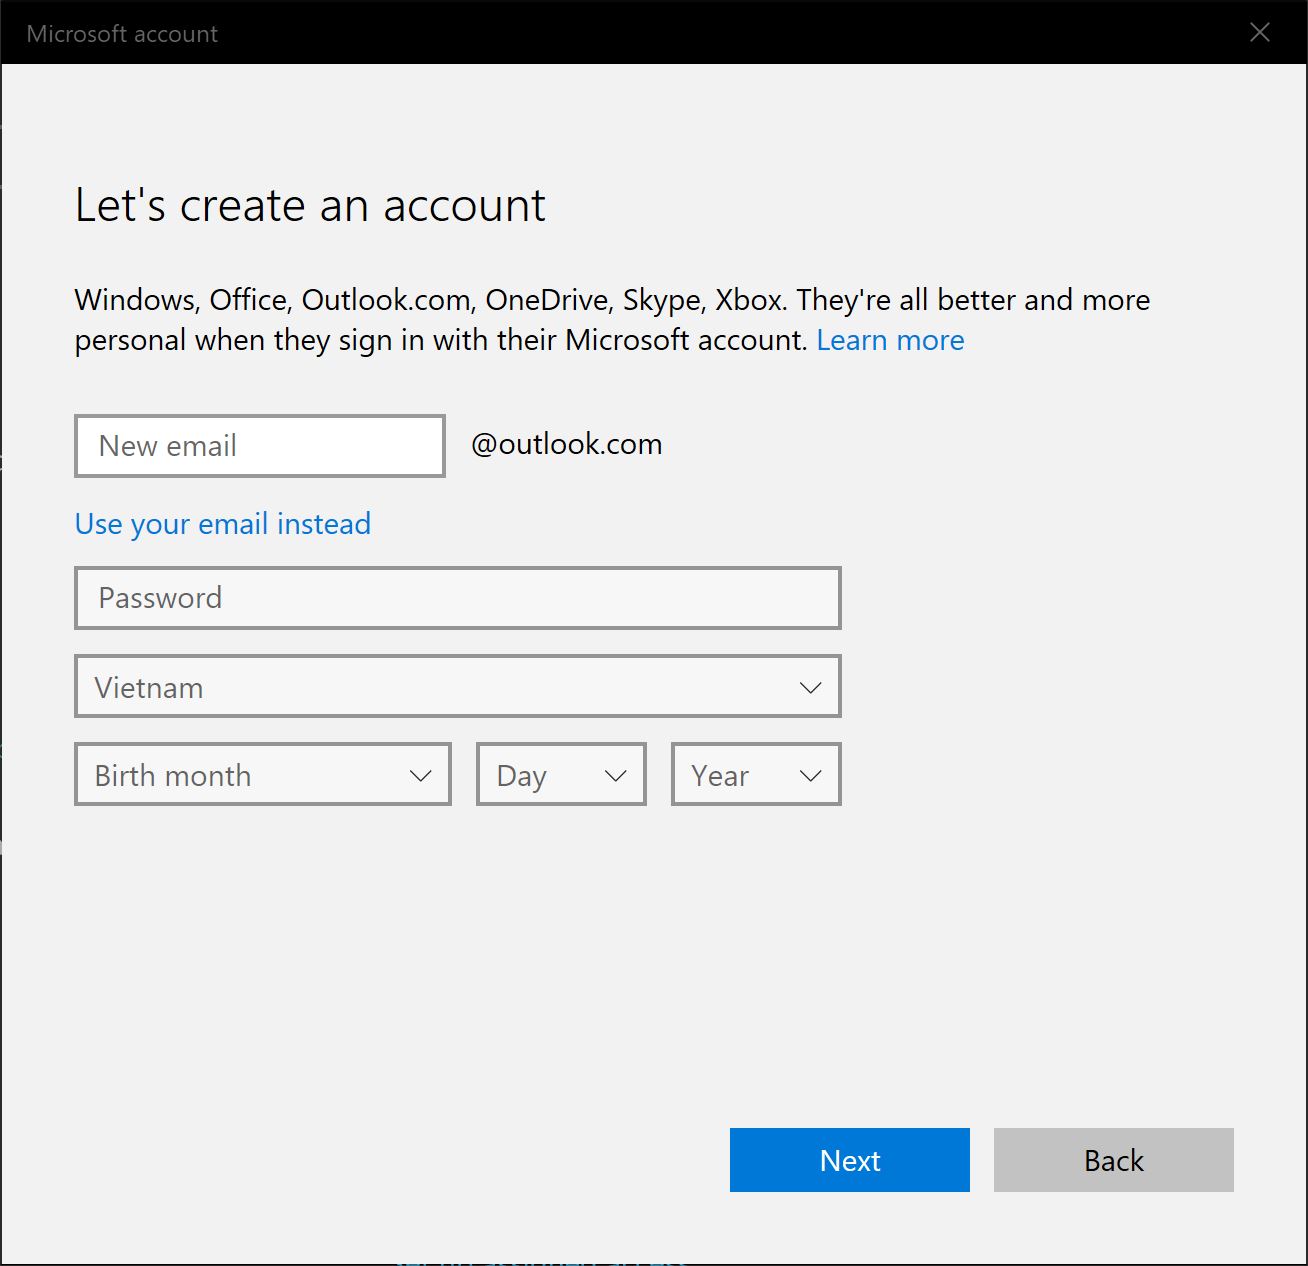The width and height of the screenshot is (1308, 1266).
Task: Click the Let's create an account heading
Action: 310,205
